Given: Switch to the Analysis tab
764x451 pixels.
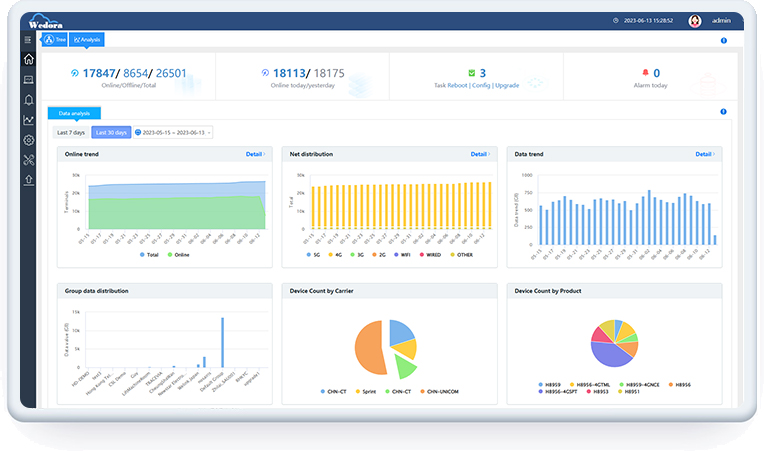Looking at the screenshot, I should (x=88, y=40).
